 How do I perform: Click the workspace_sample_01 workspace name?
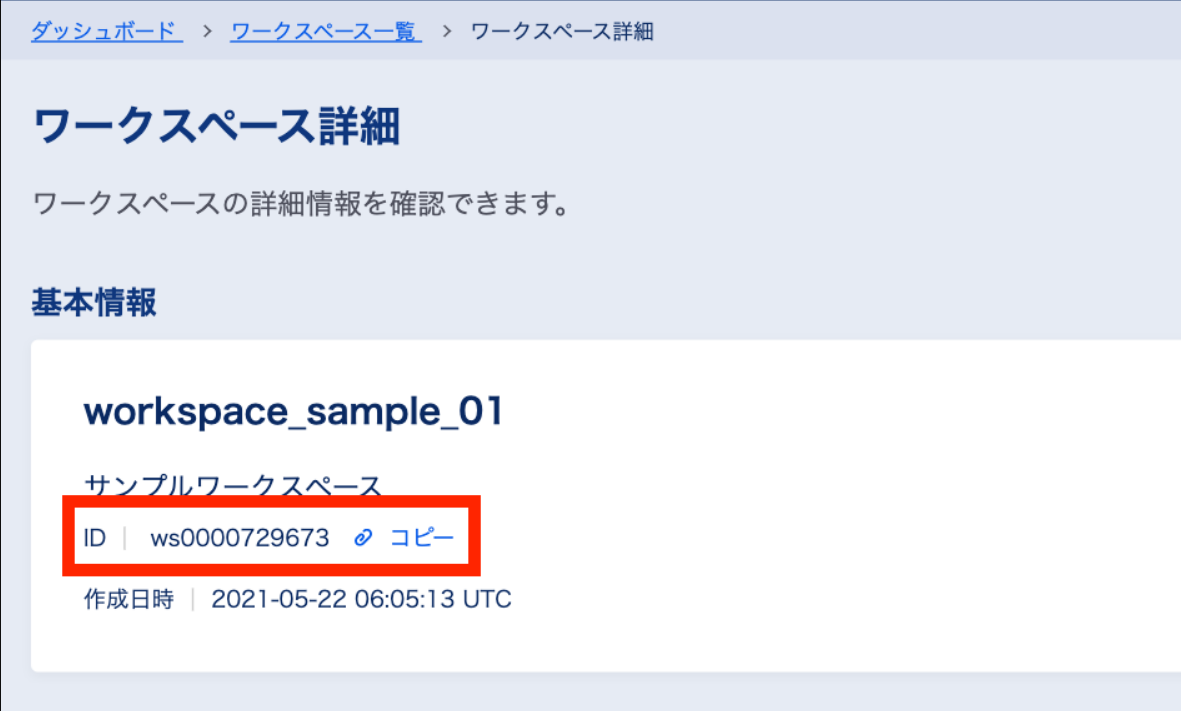pyautogui.click(x=292, y=412)
